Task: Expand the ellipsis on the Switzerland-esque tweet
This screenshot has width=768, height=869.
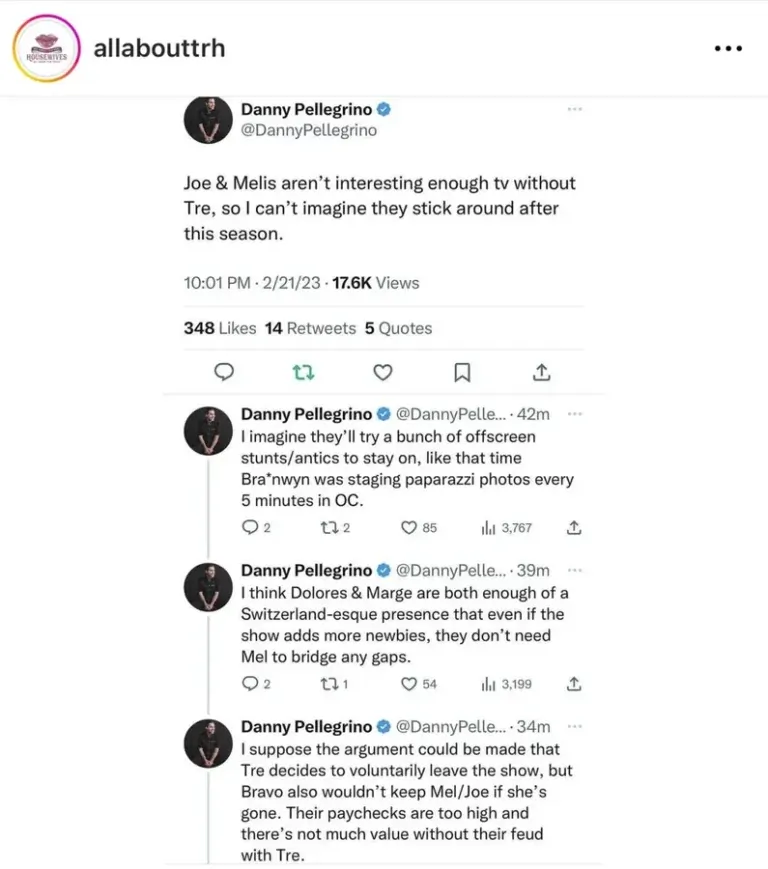Action: pyautogui.click(x=575, y=568)
